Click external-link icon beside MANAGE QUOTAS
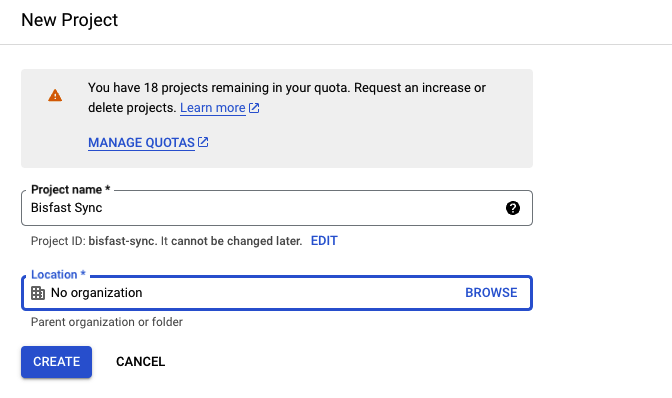672x398 pixels. pos(203,142)
